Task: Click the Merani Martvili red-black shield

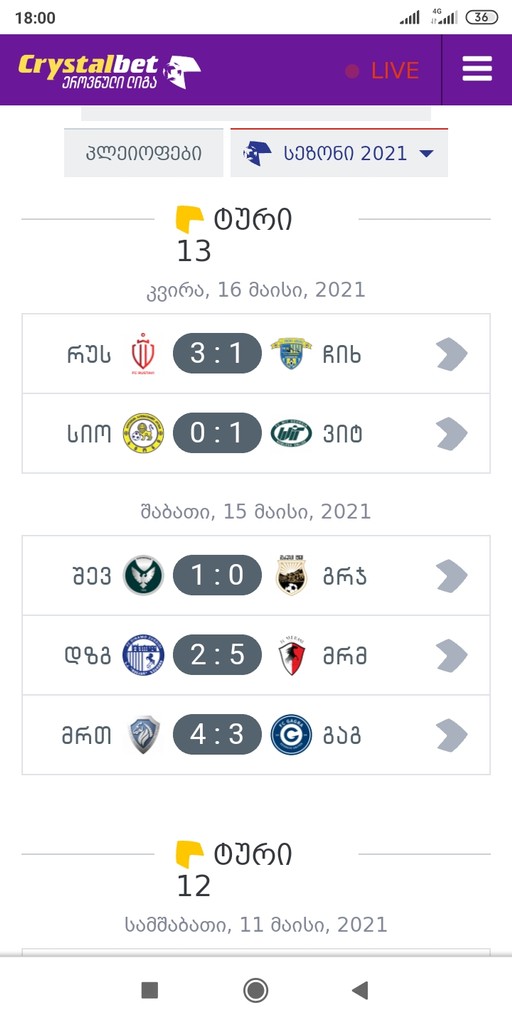Action: point(291,655)
